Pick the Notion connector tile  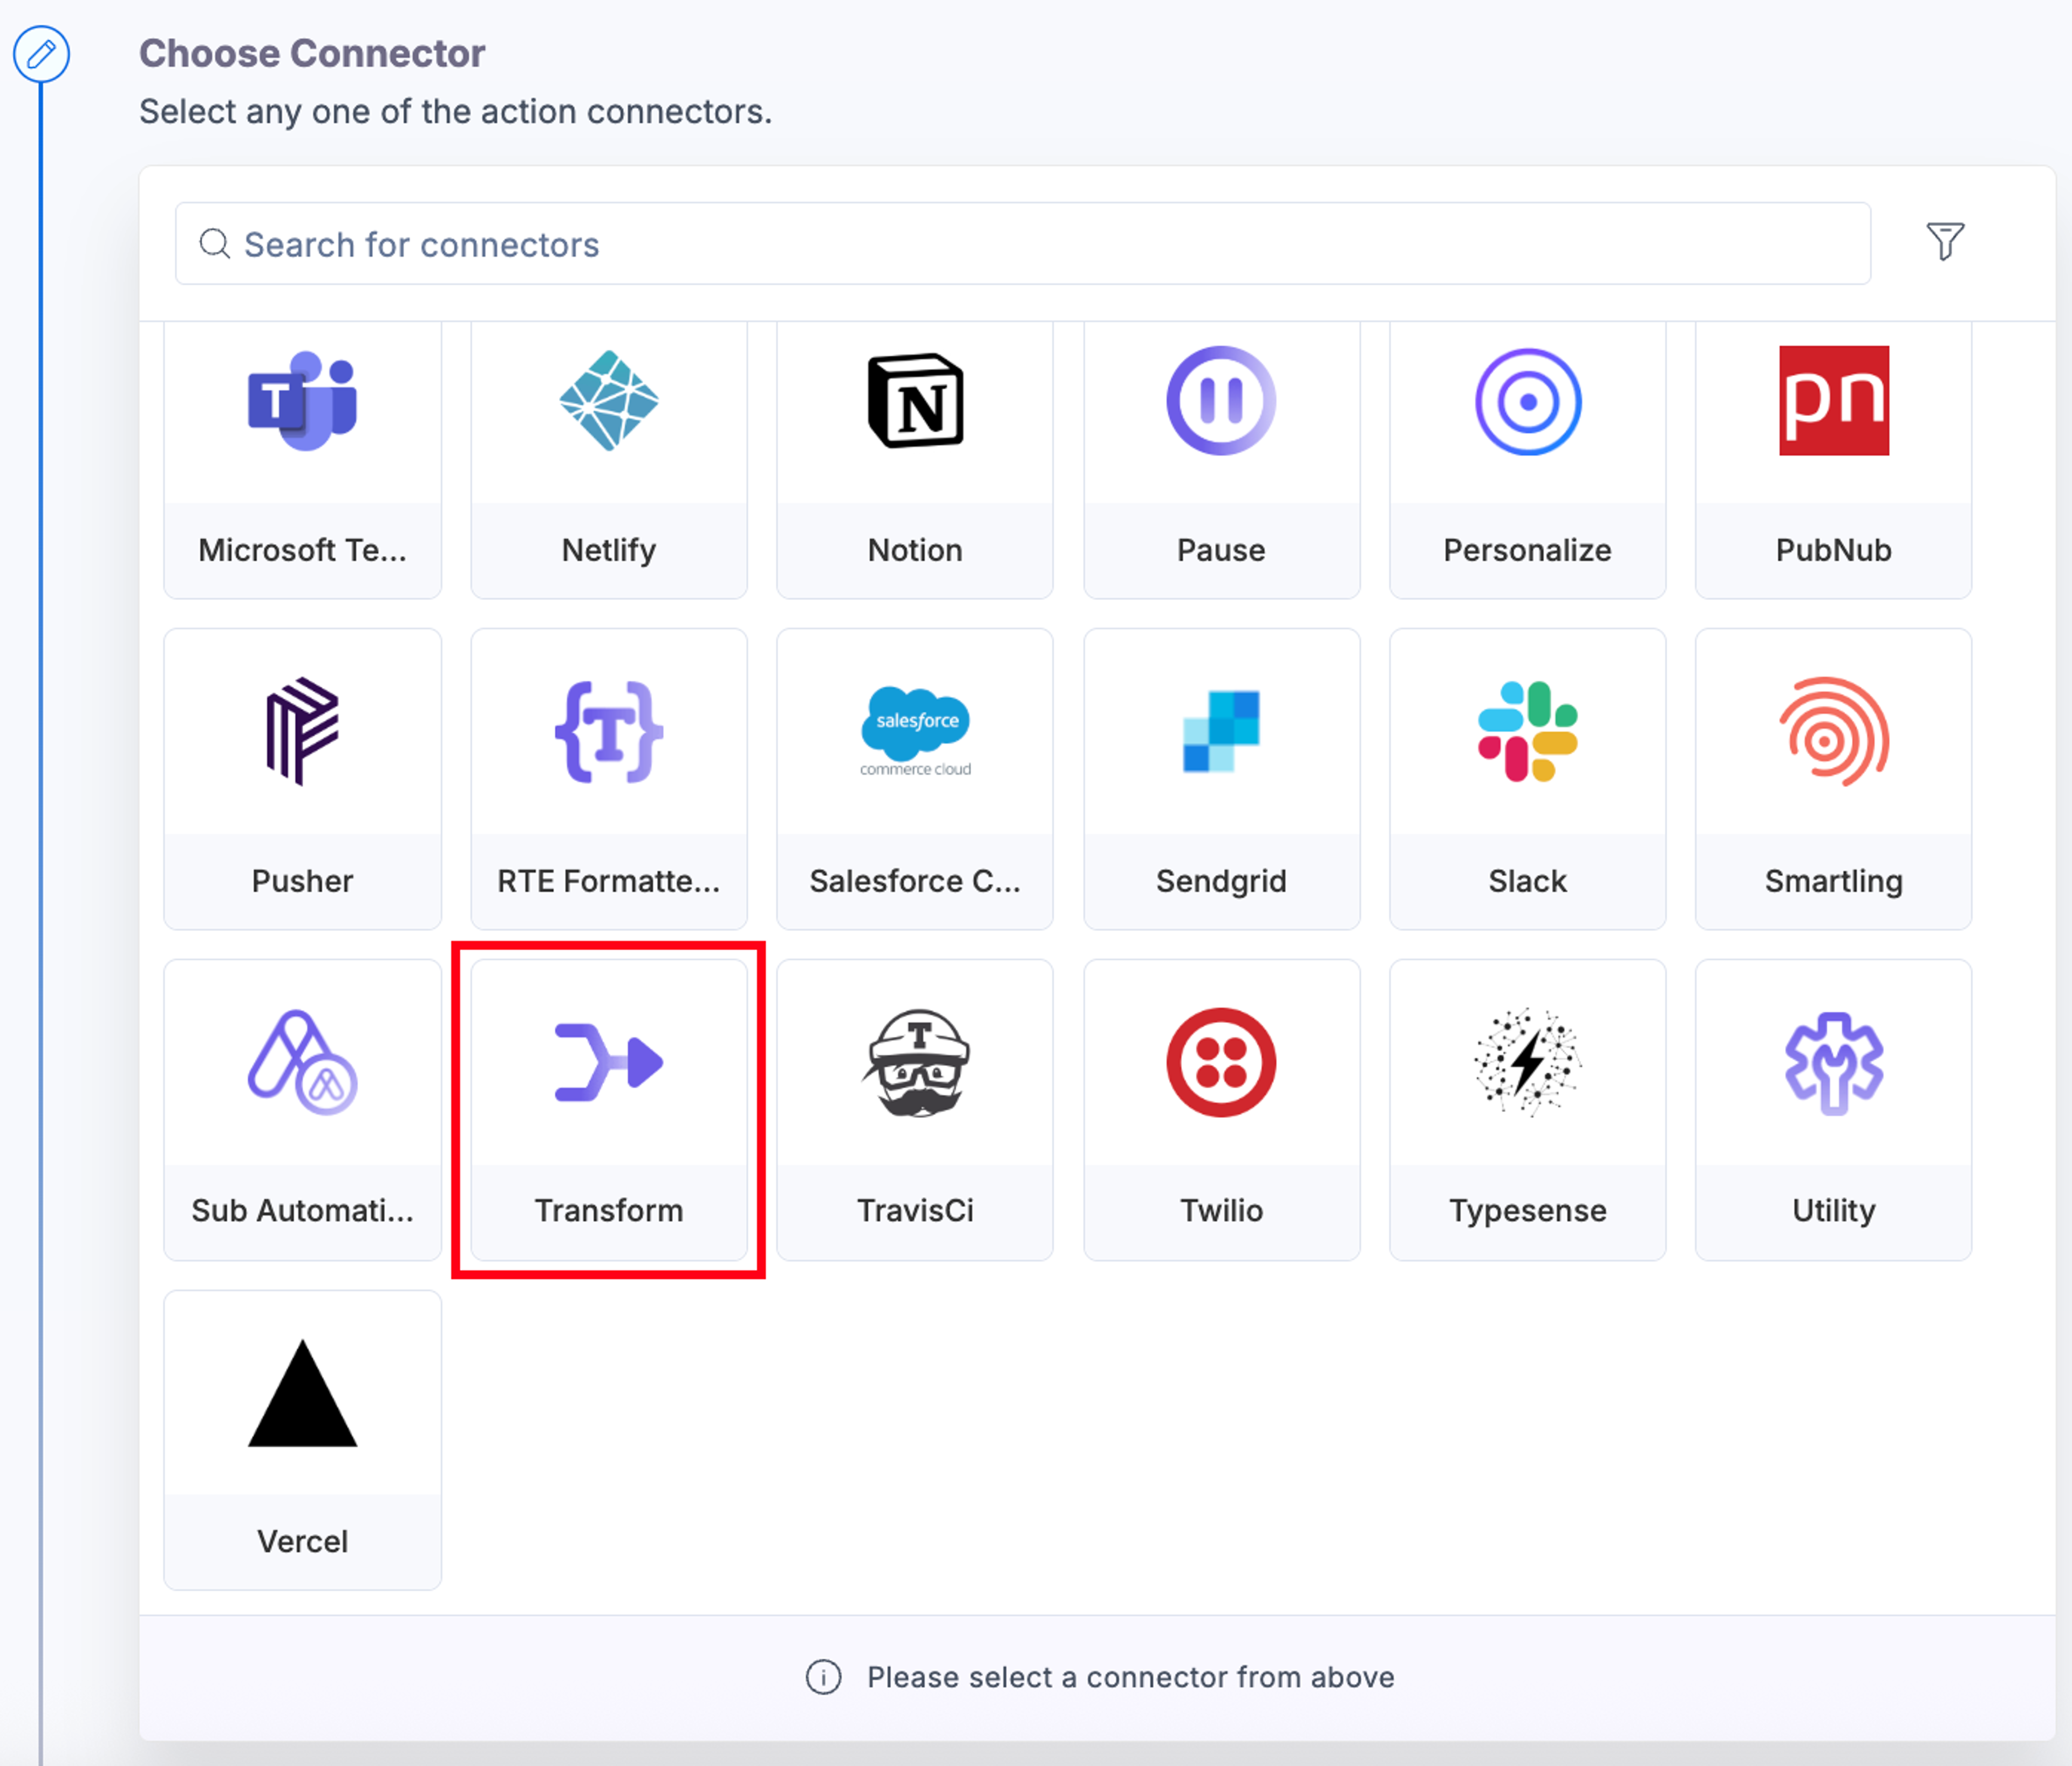click(x=915, y=460)
